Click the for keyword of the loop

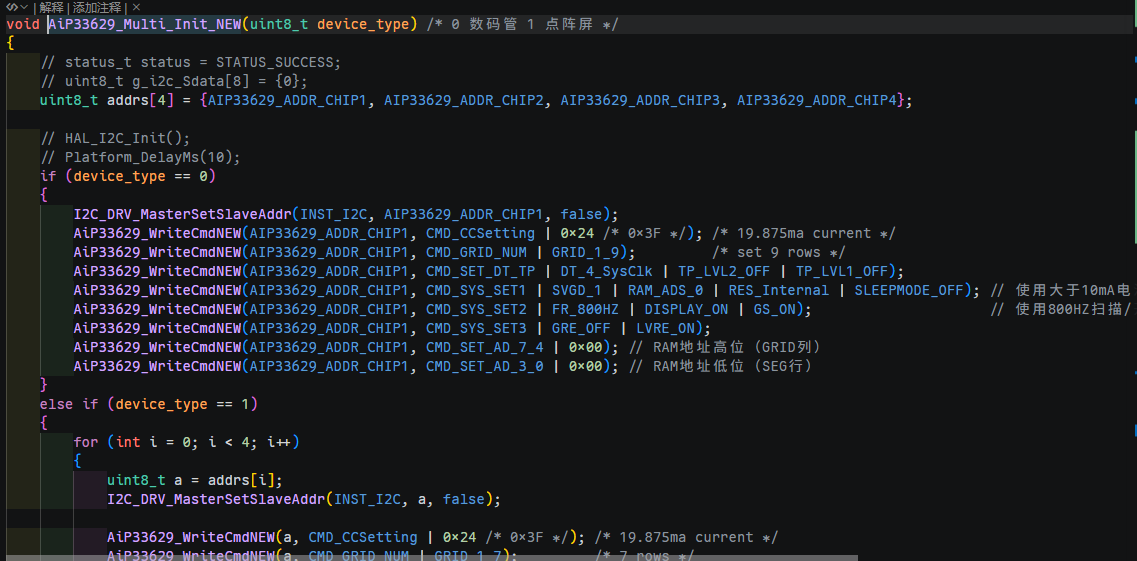coord(86,441)
